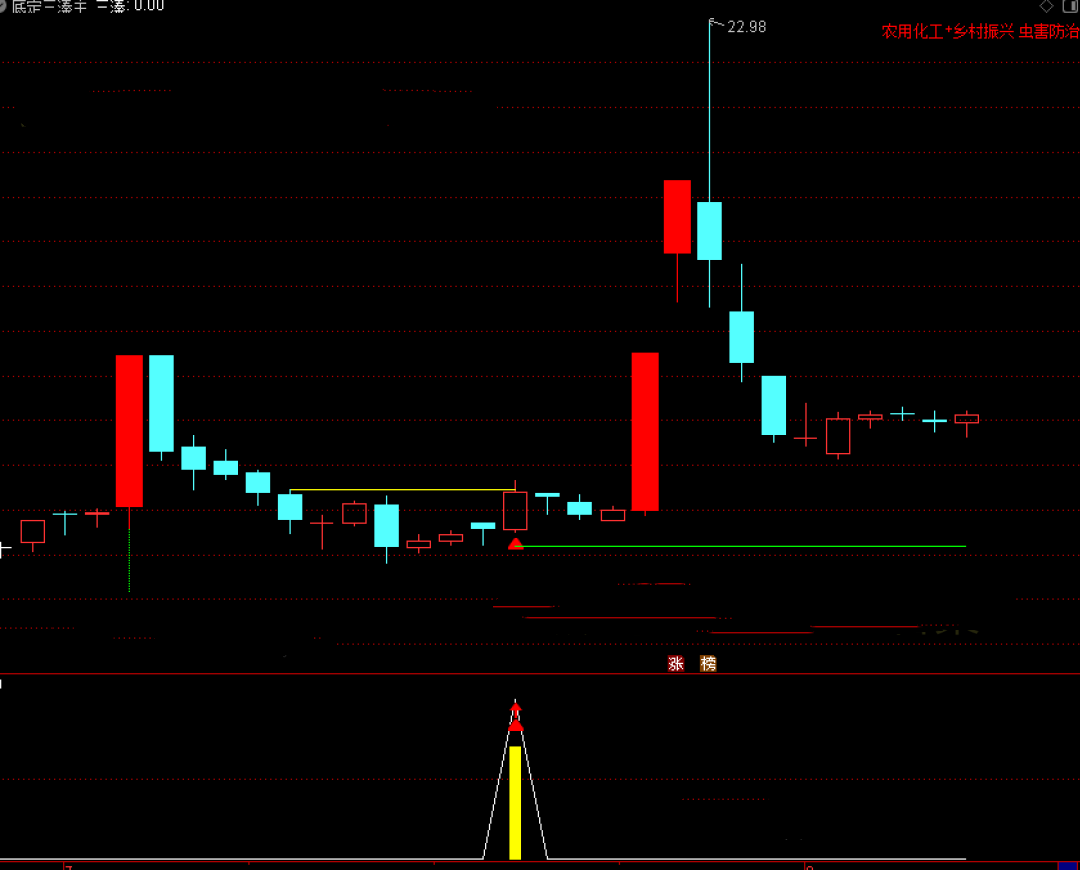The height and width of the screenshot is (870, 1080).
Task: Select the green horizontal support line
Action: click(x=740, y=547)
